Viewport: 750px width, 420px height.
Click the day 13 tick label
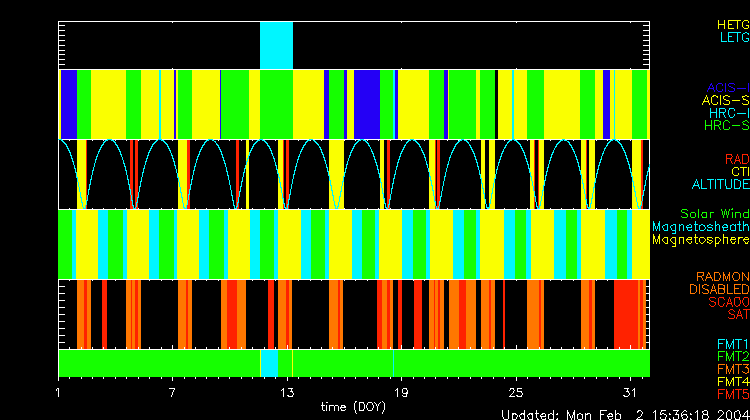click(288, 391)
